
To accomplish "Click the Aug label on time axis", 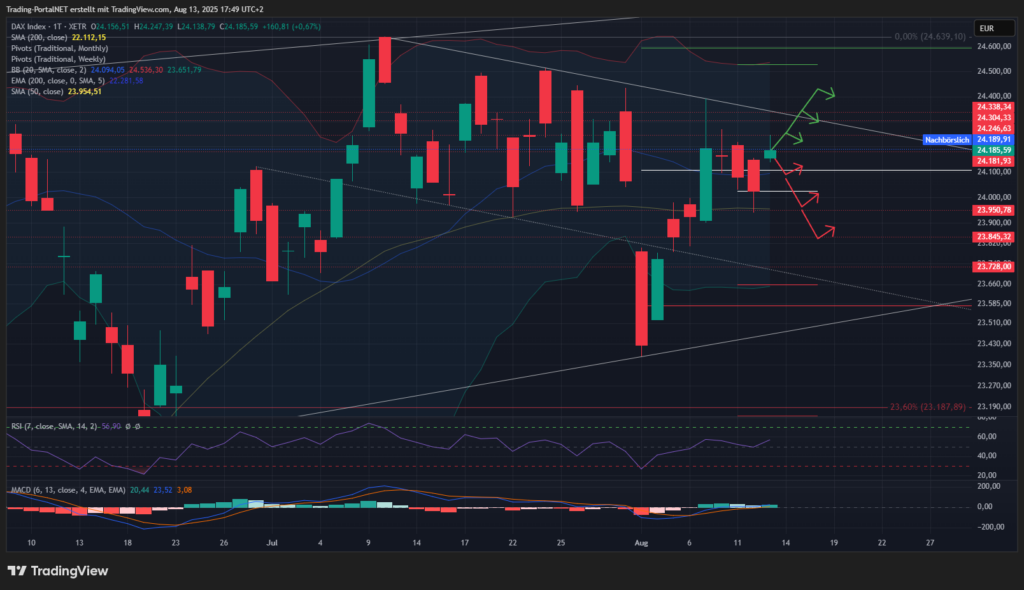I will (x=642, y=541).
